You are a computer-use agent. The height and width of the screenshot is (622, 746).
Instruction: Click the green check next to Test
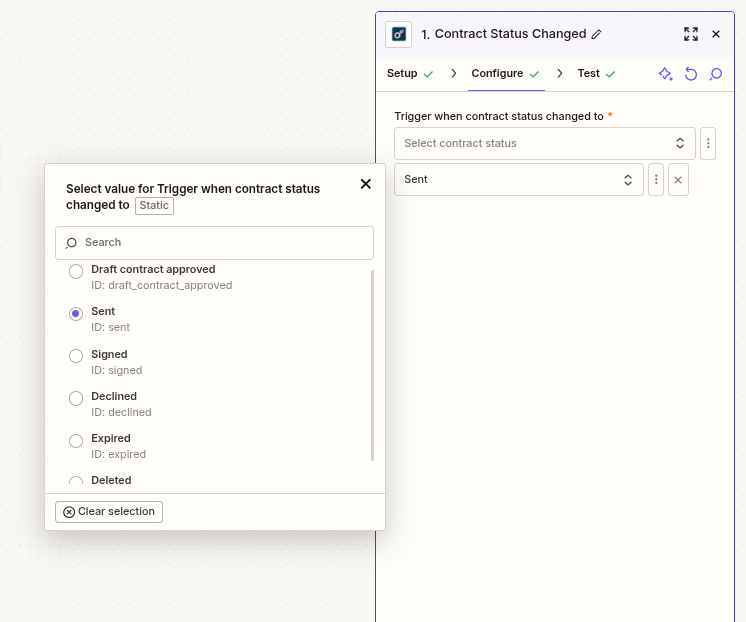point(610,74)
